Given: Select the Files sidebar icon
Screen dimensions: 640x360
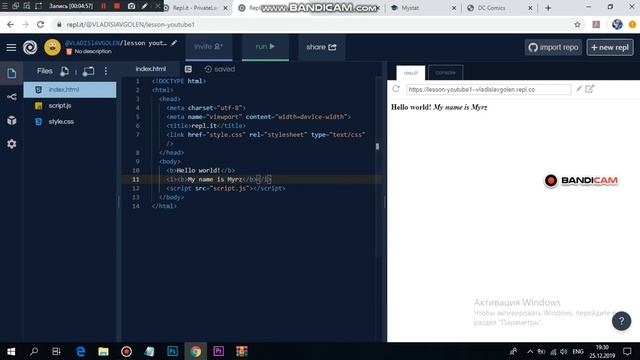Looking at the screenshot, I should [x=11, y=73].
